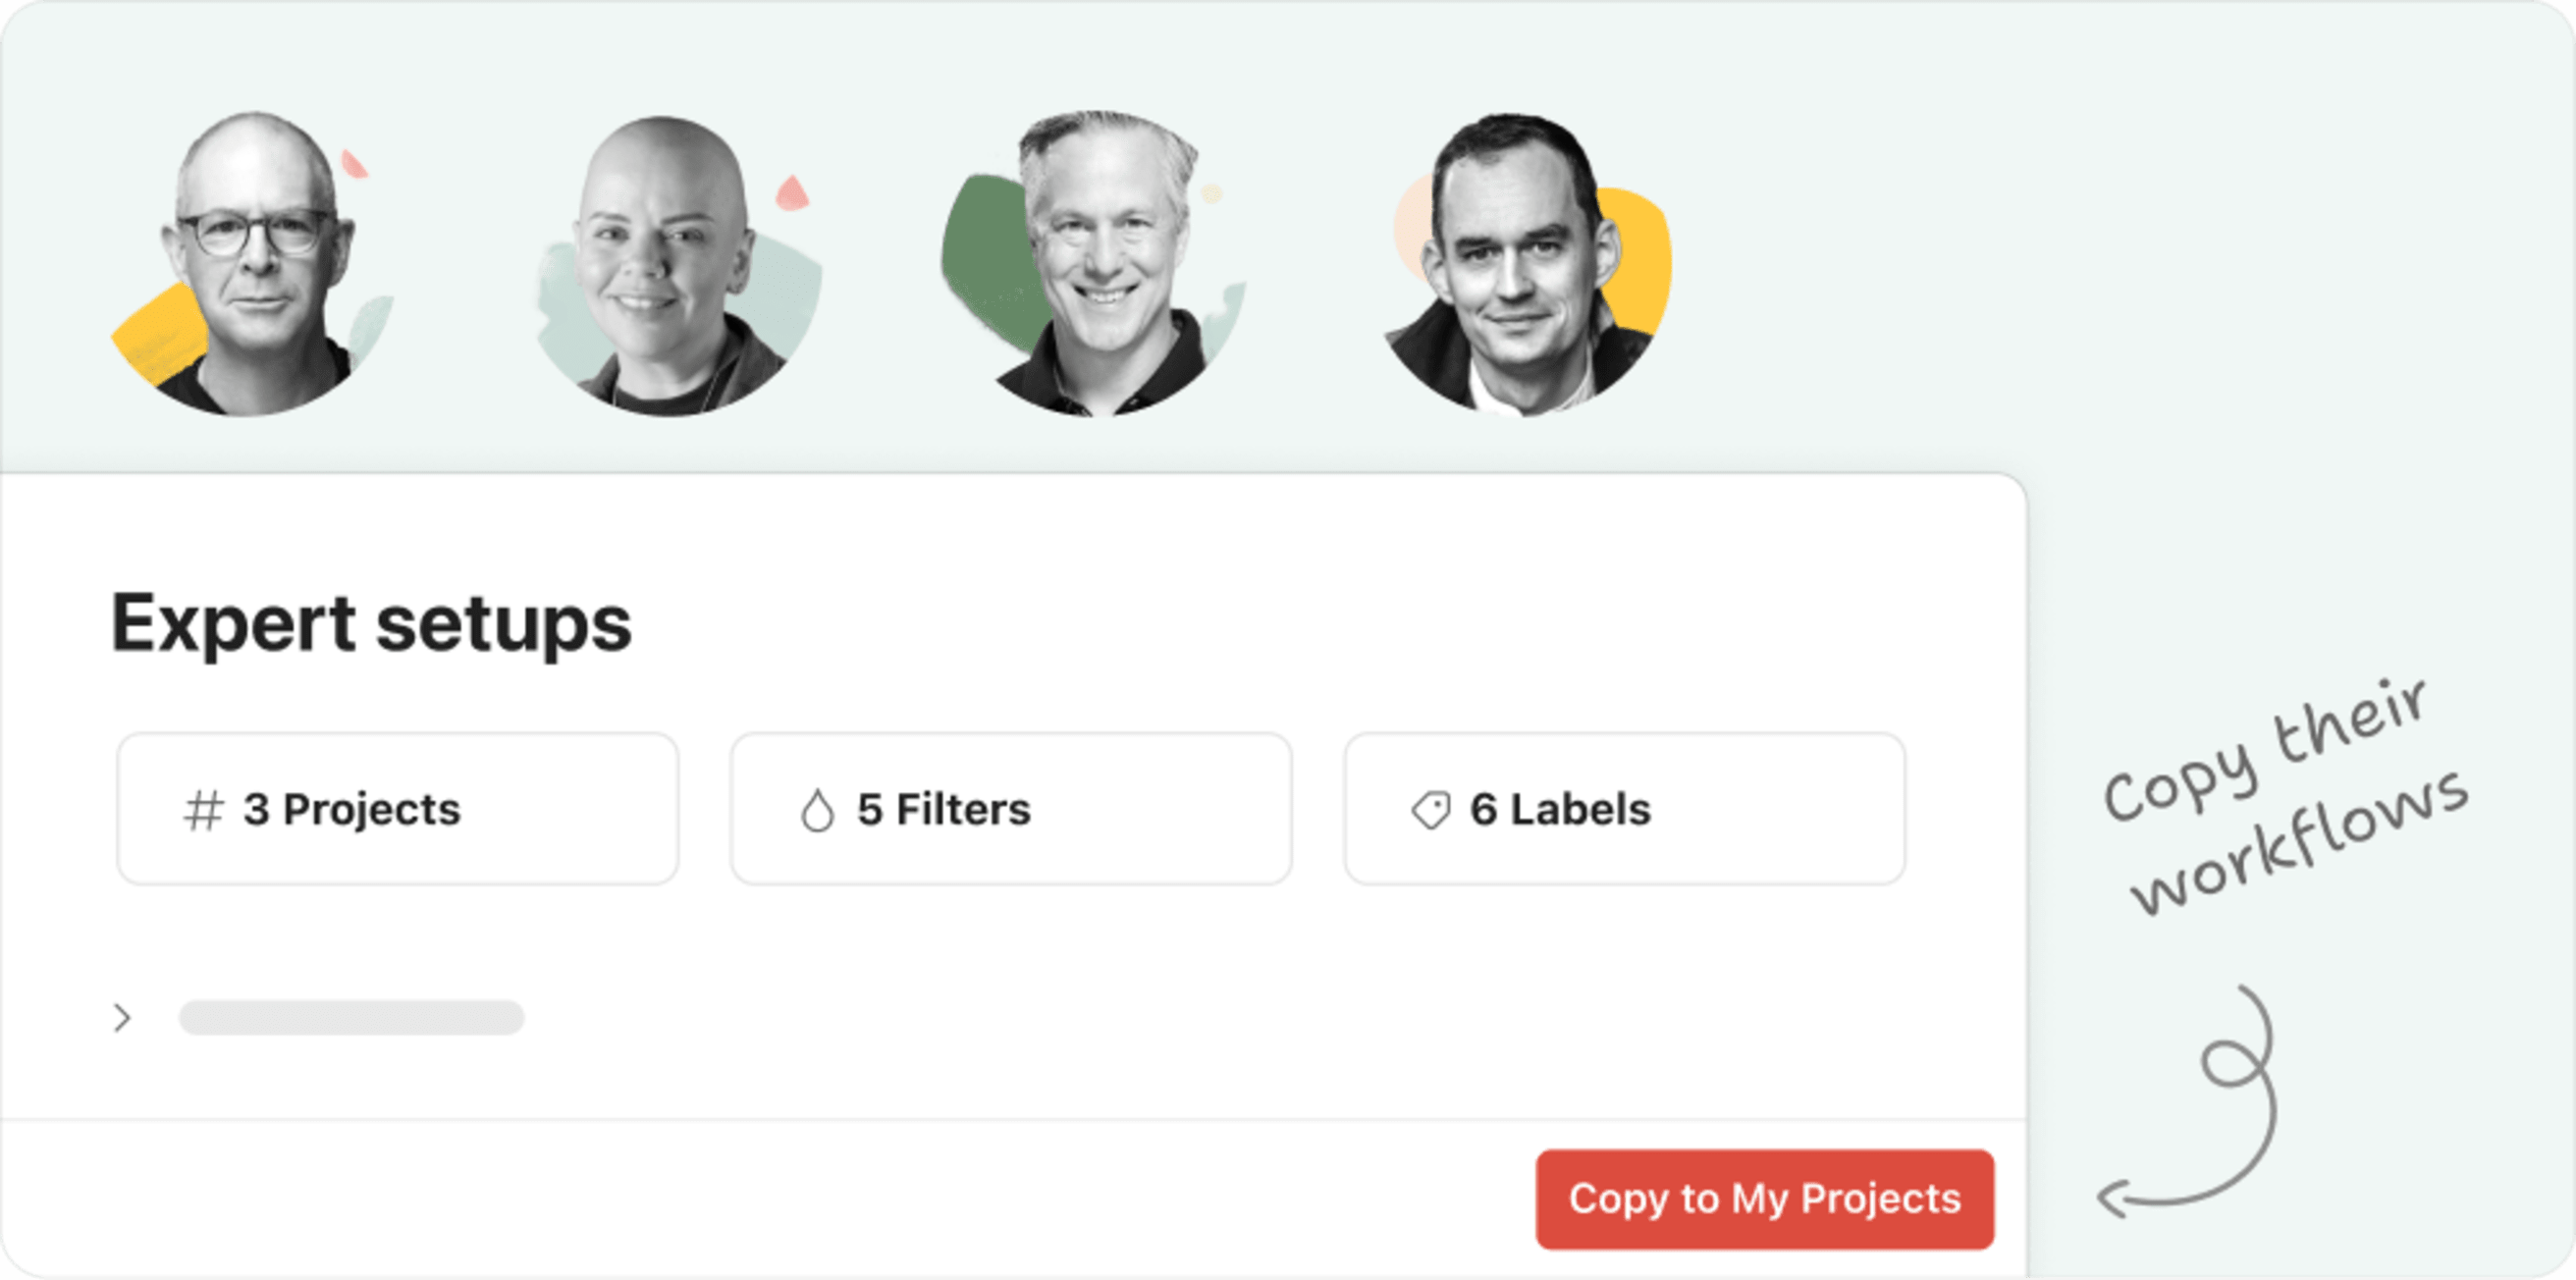The height and width of the screenshot is (1280, 2576).
Task: Select the Expert setups heading text
Action: [372, 623]
